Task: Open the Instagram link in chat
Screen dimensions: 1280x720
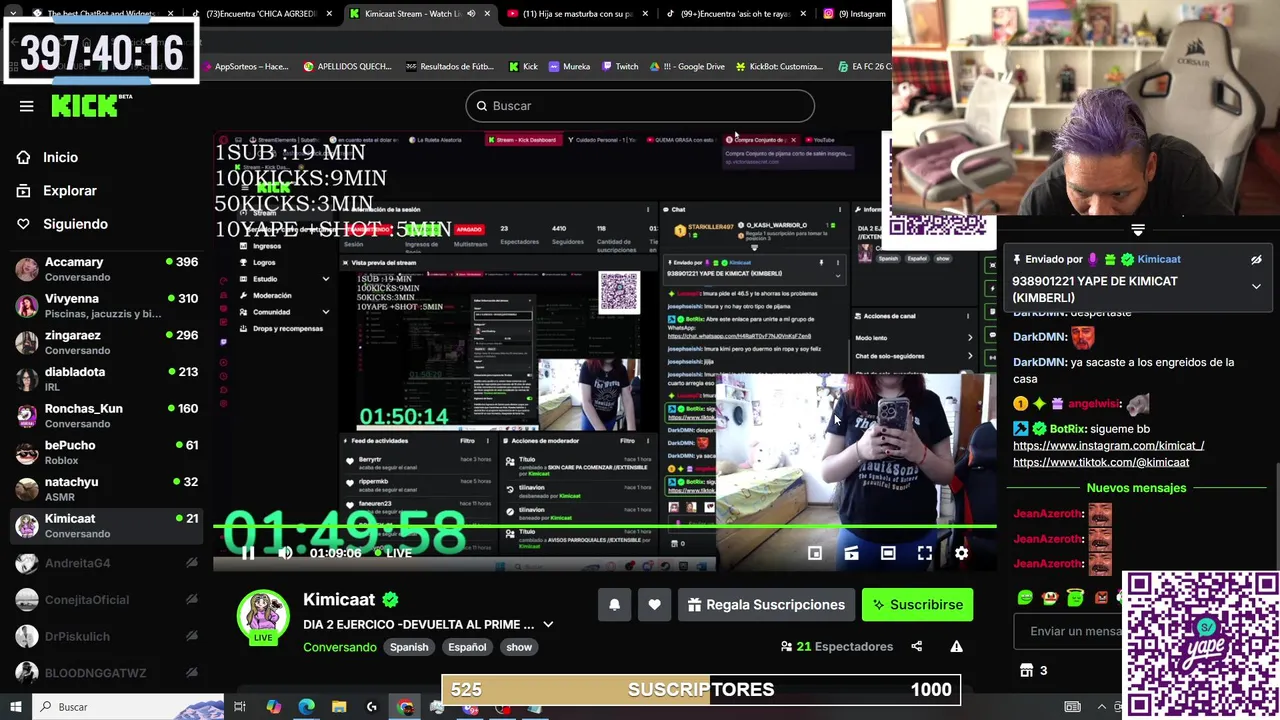Action: coord(1108,446)
